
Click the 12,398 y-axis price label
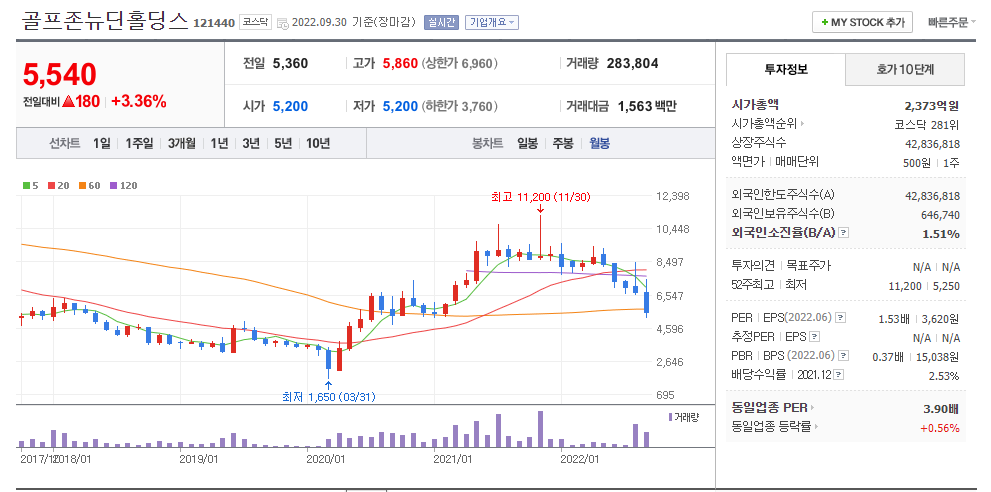click(674, 196)
